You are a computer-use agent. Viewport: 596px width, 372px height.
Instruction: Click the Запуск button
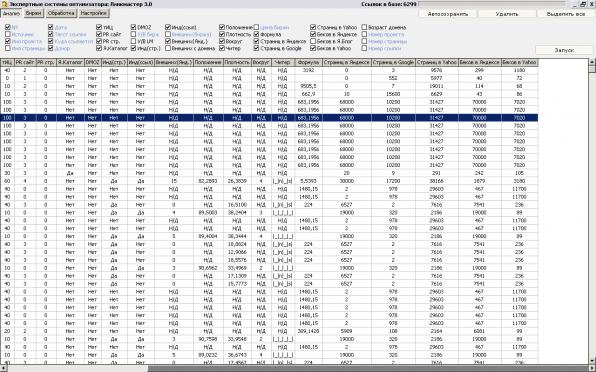[564, 50]
